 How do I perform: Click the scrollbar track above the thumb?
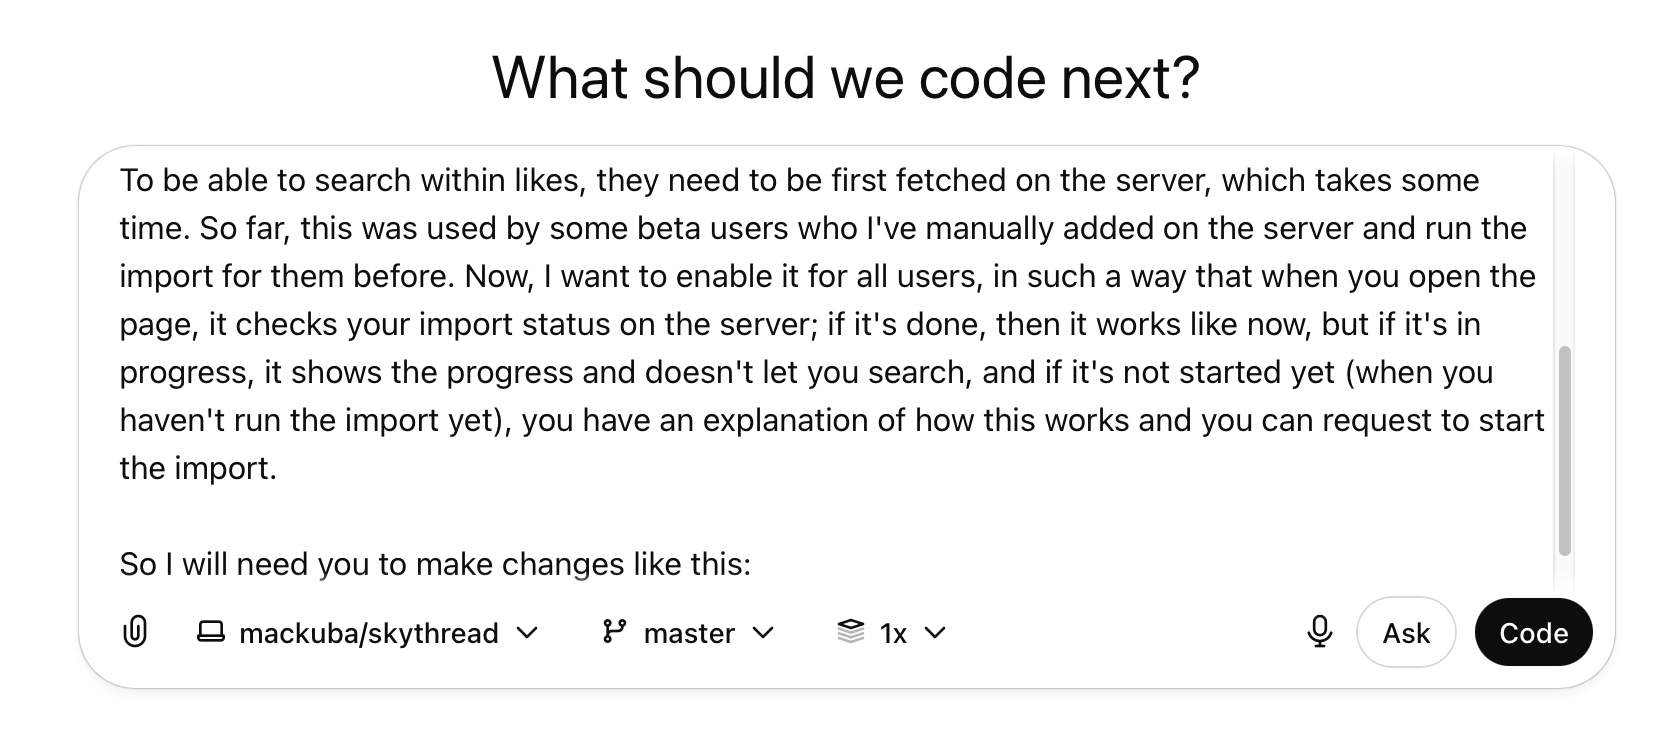pyautogui.click(x=1565, y=250)
